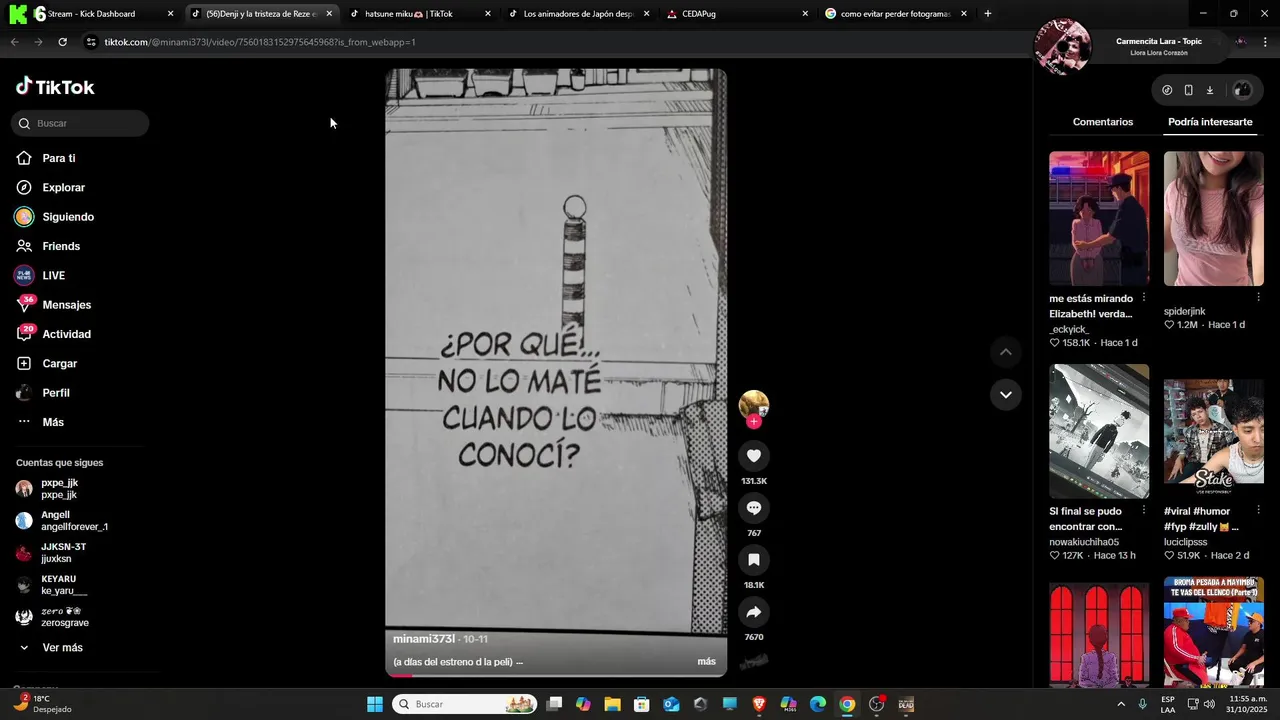Reload the page in Chrome
The image size is (1280, 720).
coord(62,42)
